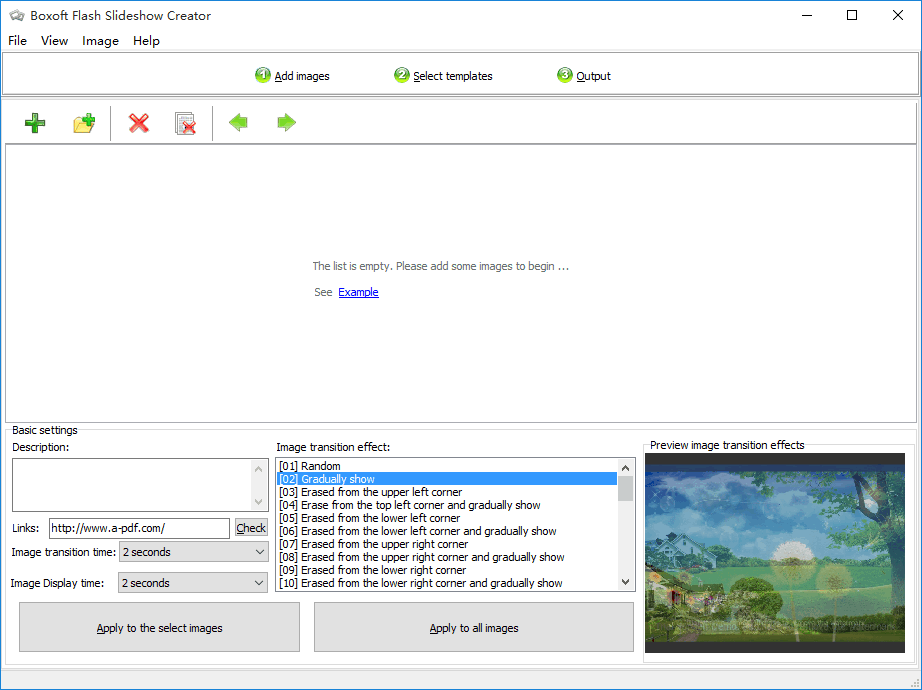Go to step 2 Select templates
Screen dimensions: 922x690
point(443,76)
